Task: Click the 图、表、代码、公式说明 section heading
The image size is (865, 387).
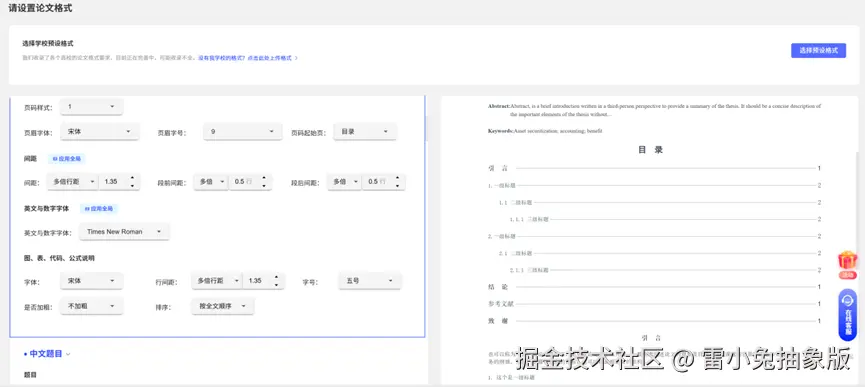Action: [x=59, y=258]
